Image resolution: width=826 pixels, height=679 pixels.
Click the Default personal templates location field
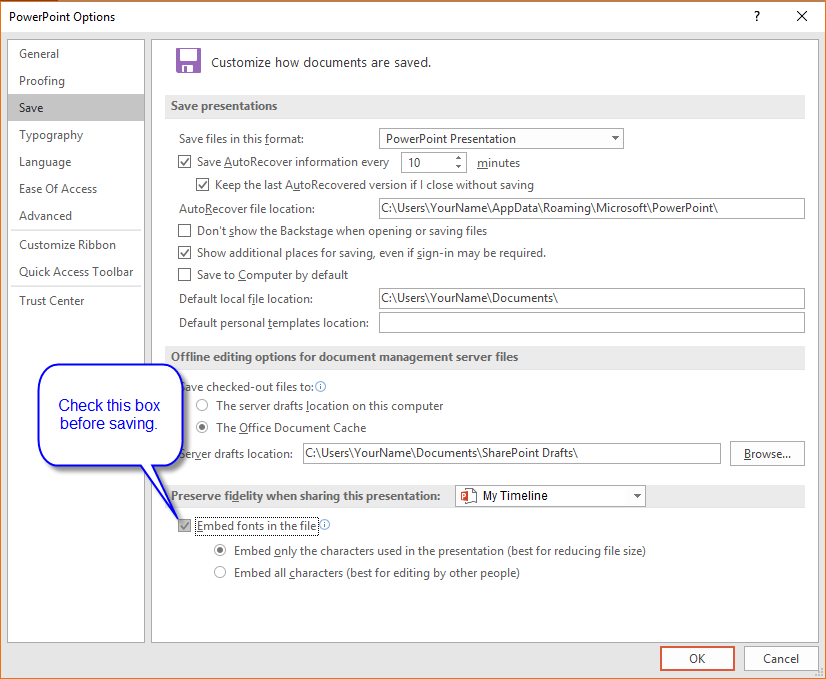(x=592, y=322)
